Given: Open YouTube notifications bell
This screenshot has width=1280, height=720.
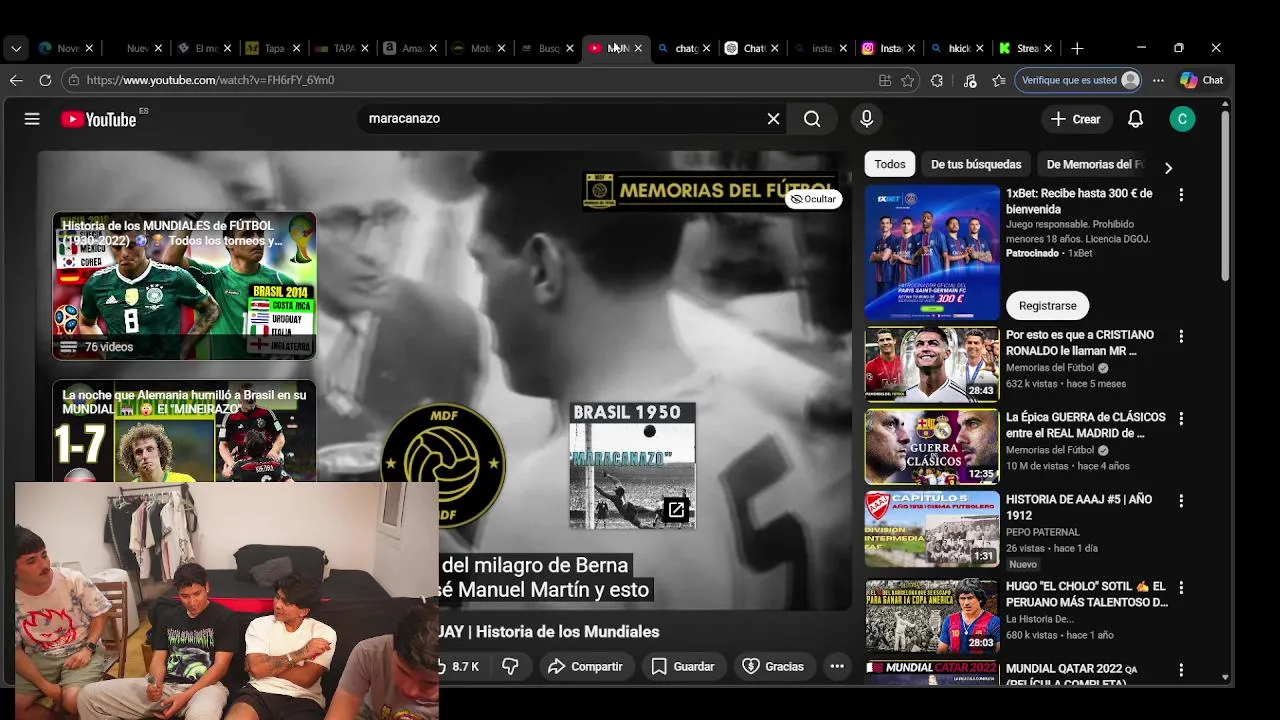Looking at the screenshot, I should [1135, 119].
